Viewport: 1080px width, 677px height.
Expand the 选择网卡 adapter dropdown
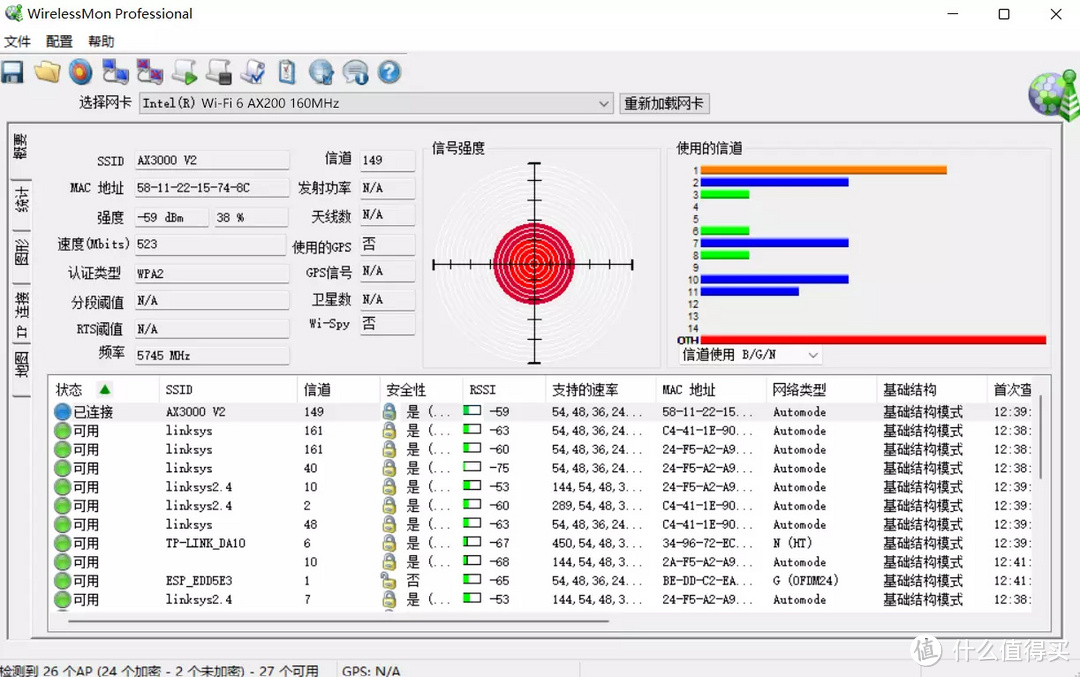(604, 103)
